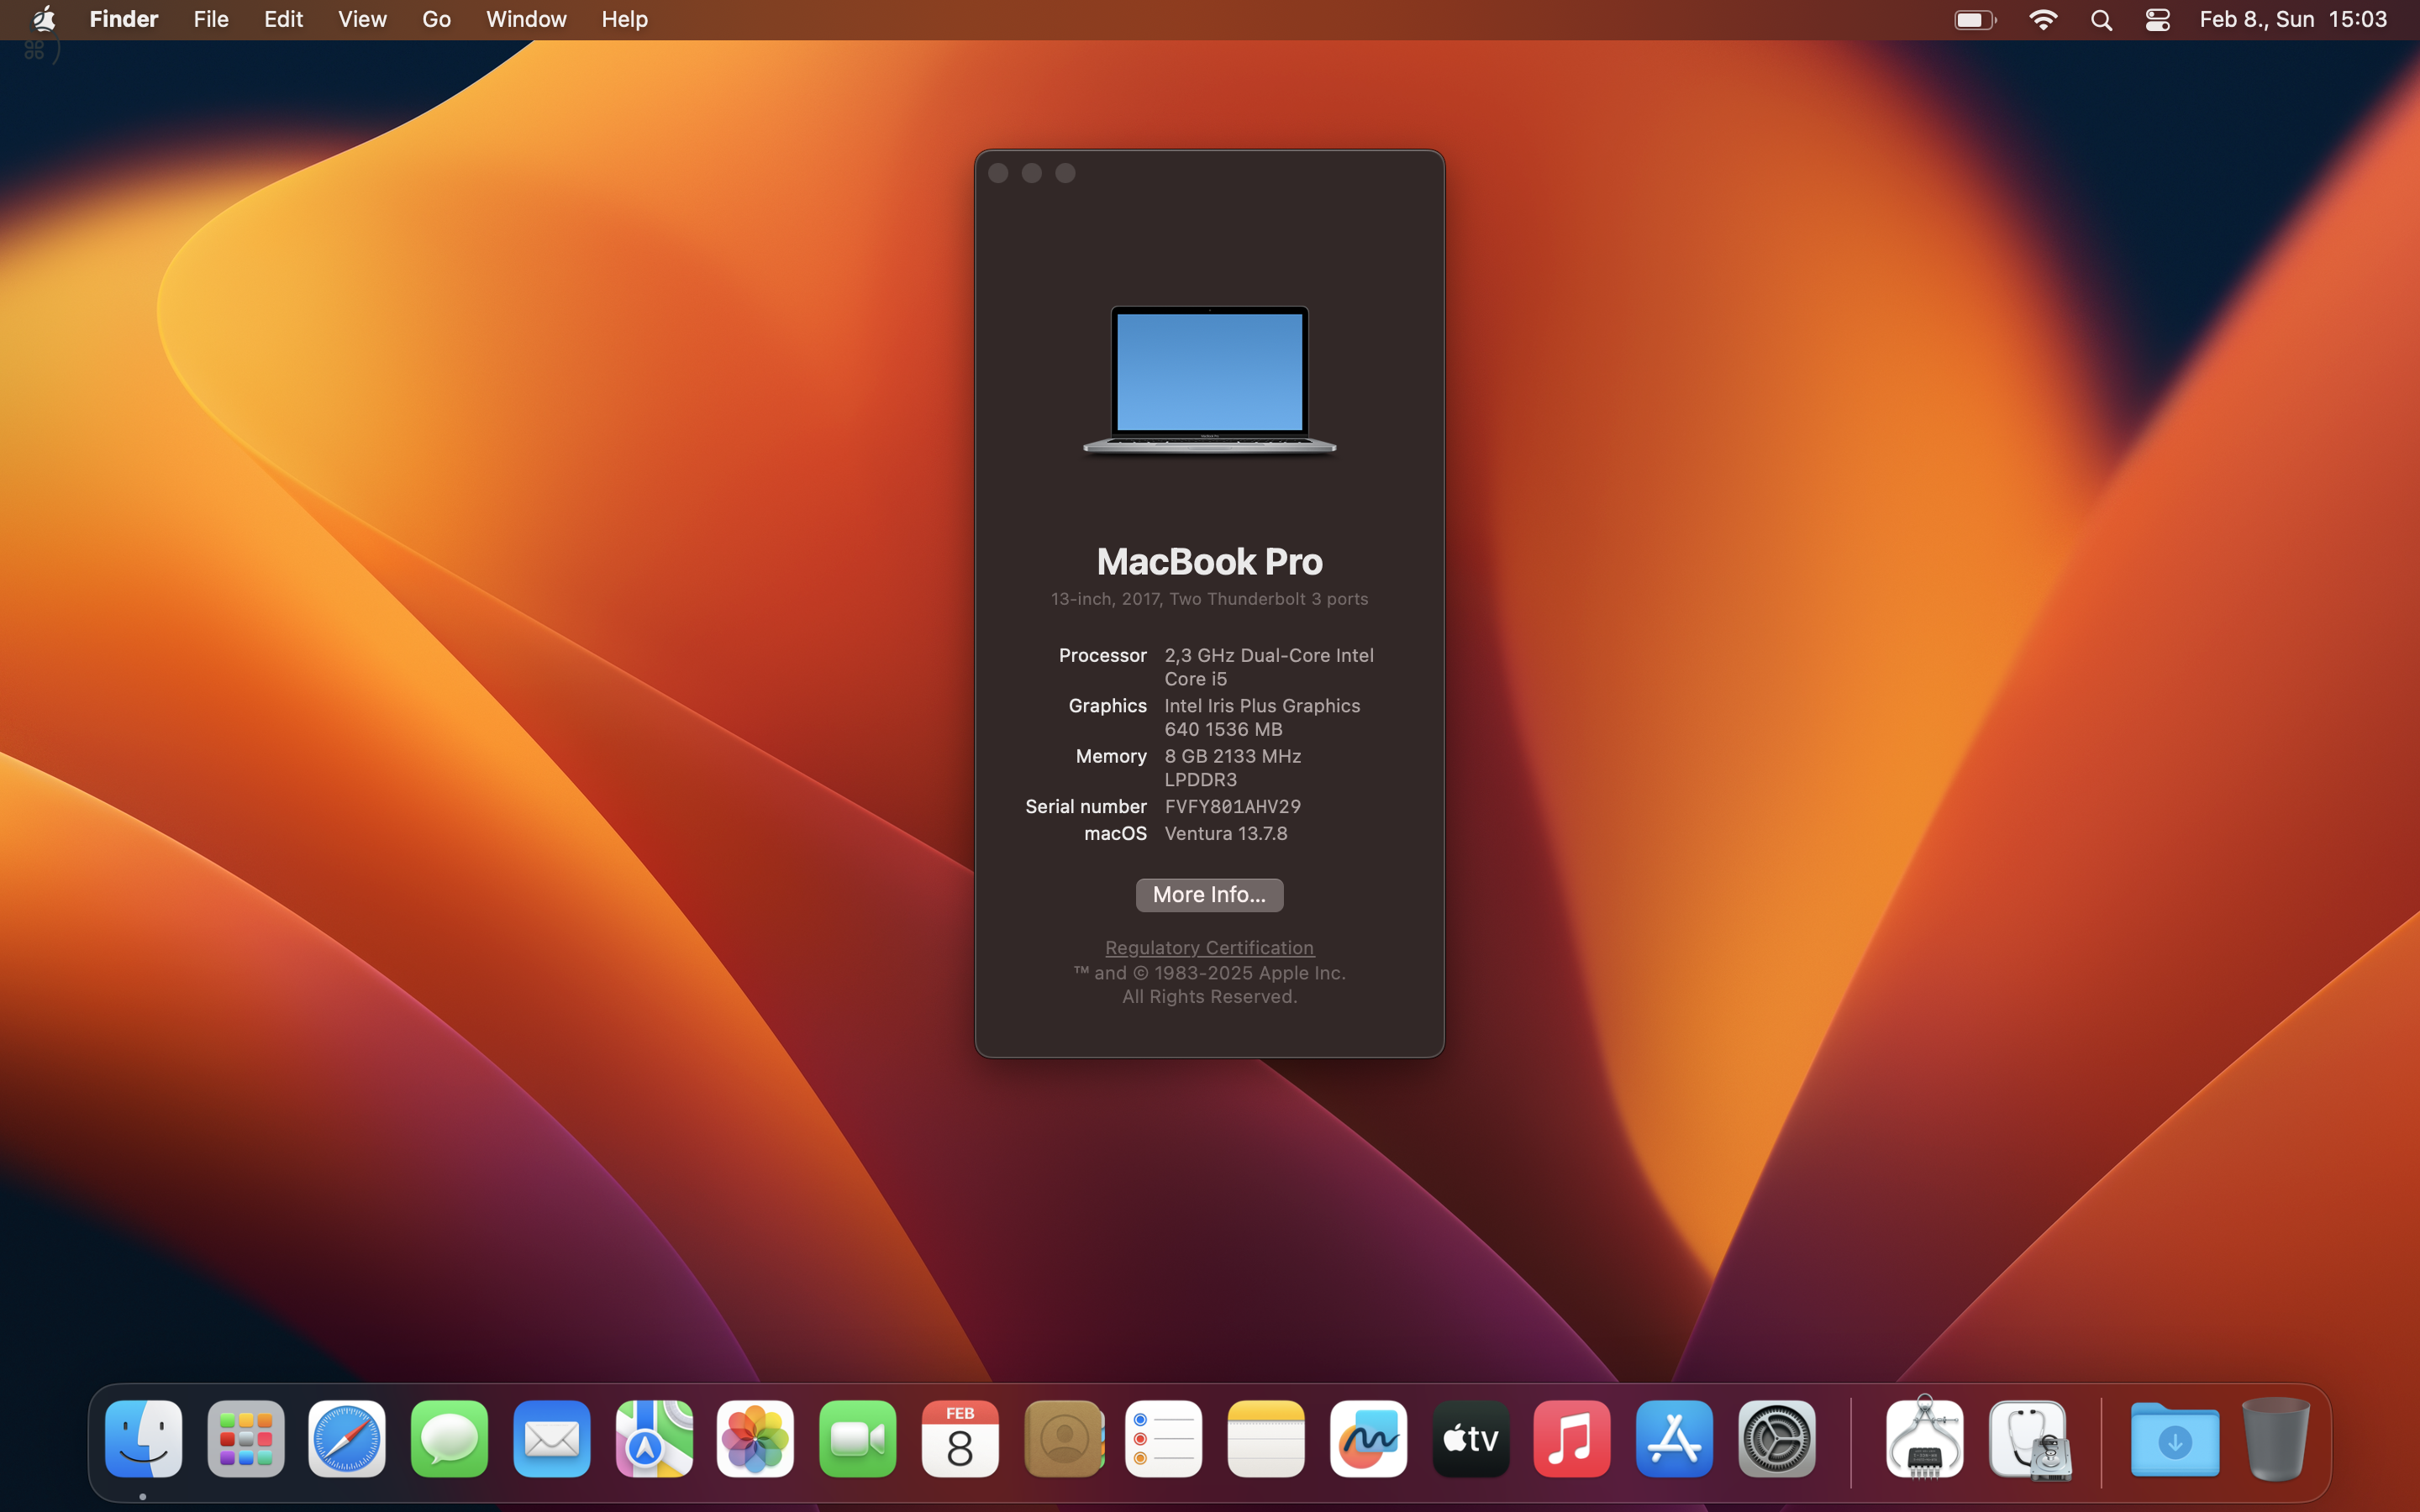Open the Go menu in Finder
Viewport: 2420px width, 1512px height.
436,19
